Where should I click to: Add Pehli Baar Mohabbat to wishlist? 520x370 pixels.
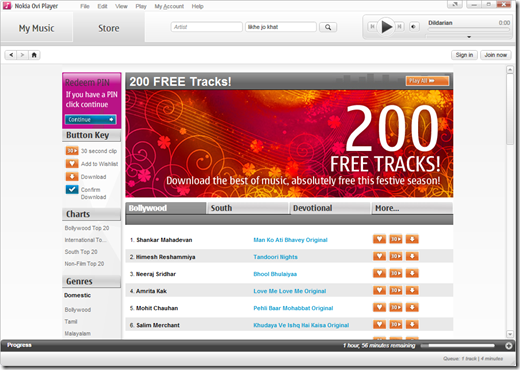[x=379, y=307]
